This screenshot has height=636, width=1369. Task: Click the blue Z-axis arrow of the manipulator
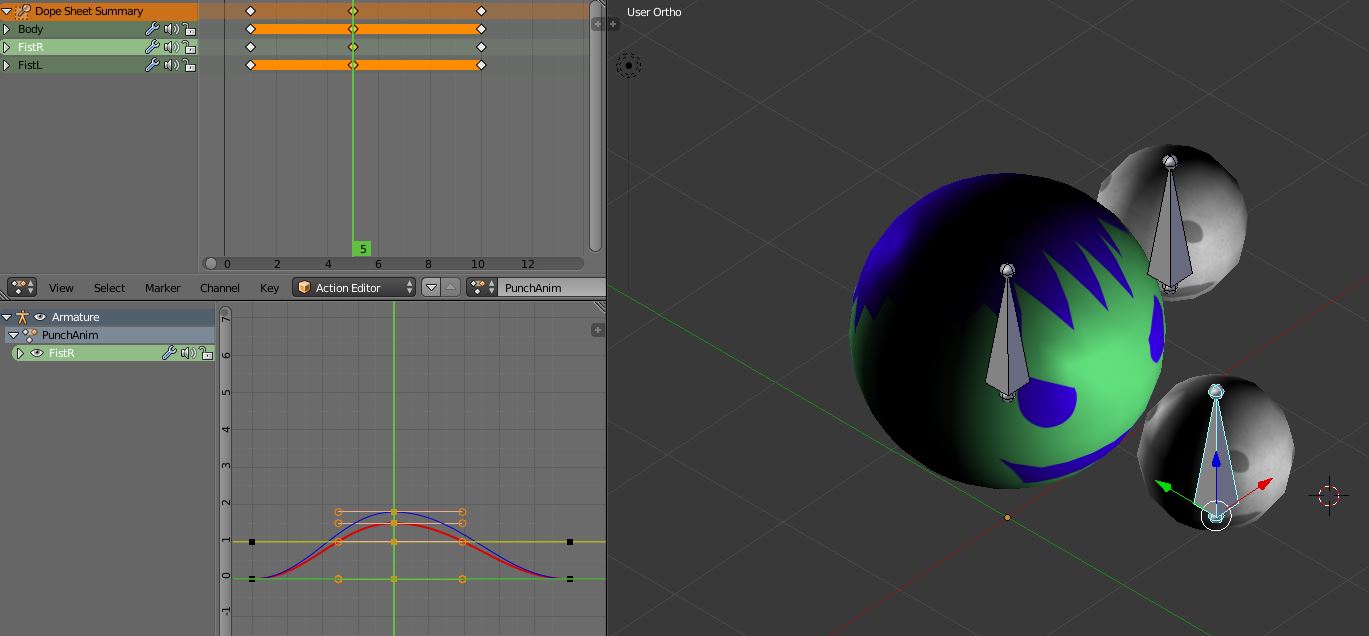1216,462
